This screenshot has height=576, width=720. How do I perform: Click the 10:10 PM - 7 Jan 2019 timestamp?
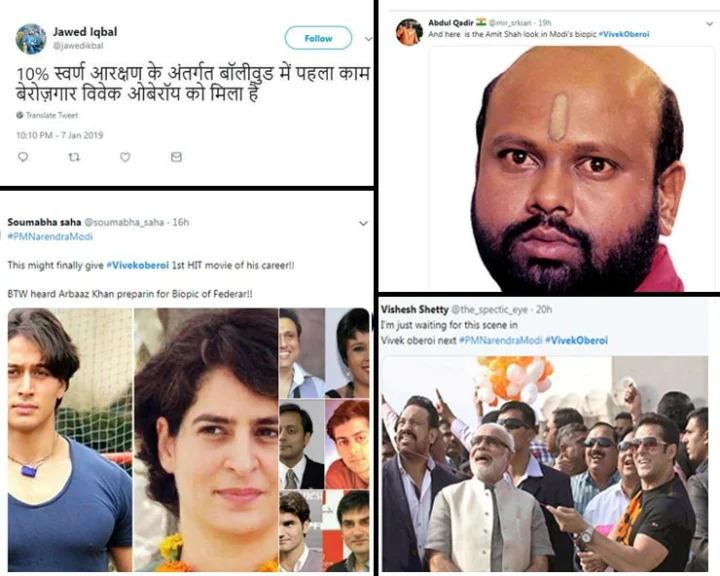click(x=59, y=135)
